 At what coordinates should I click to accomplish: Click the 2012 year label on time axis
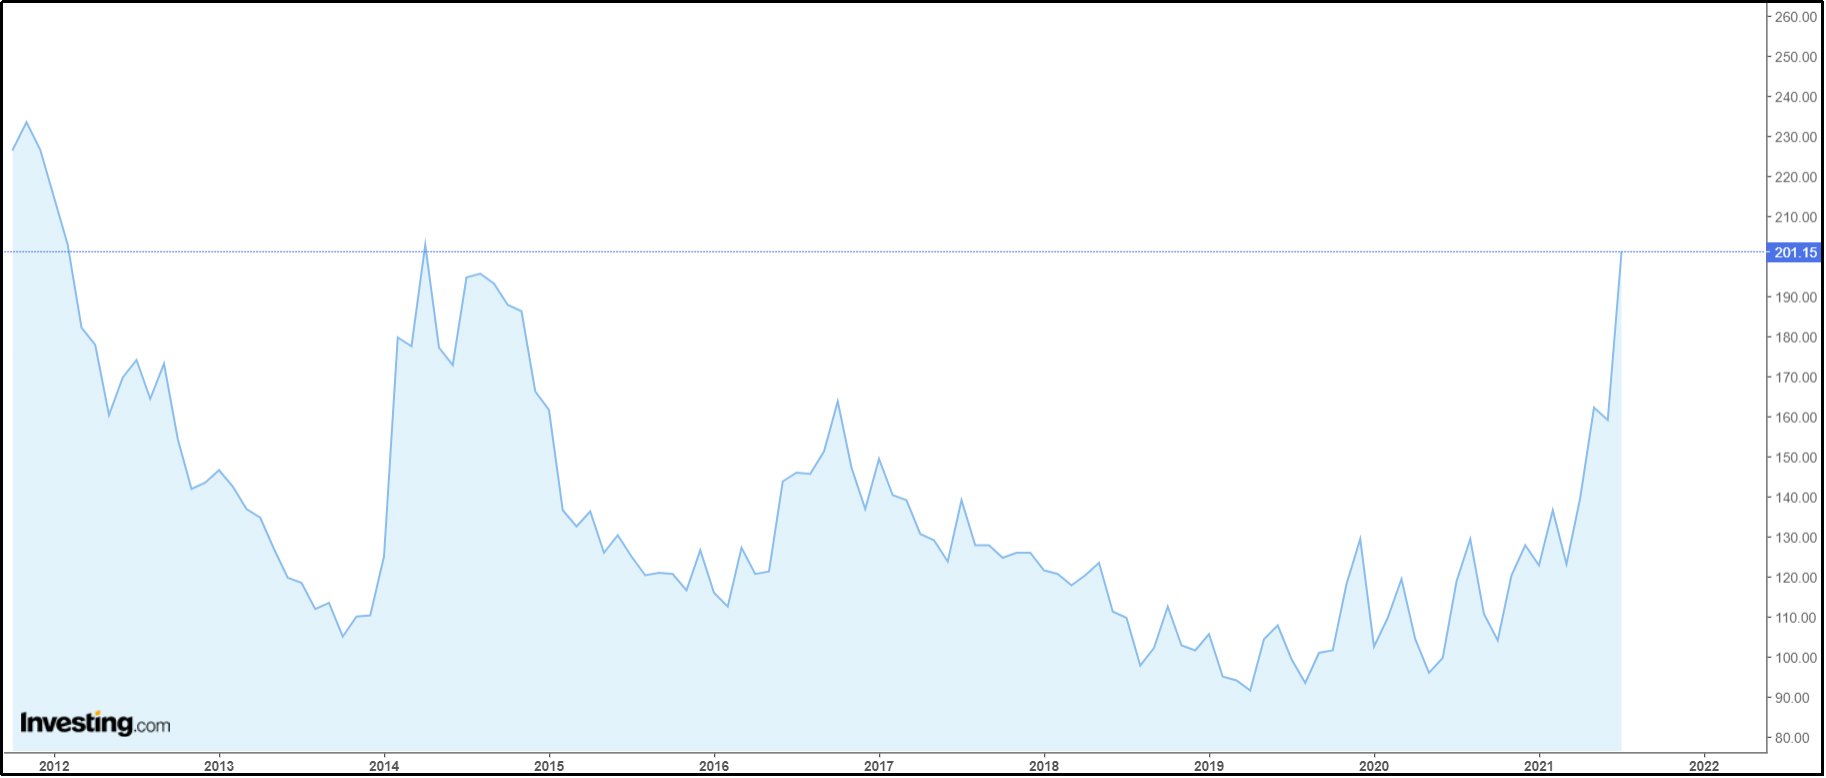pos(54,766)
